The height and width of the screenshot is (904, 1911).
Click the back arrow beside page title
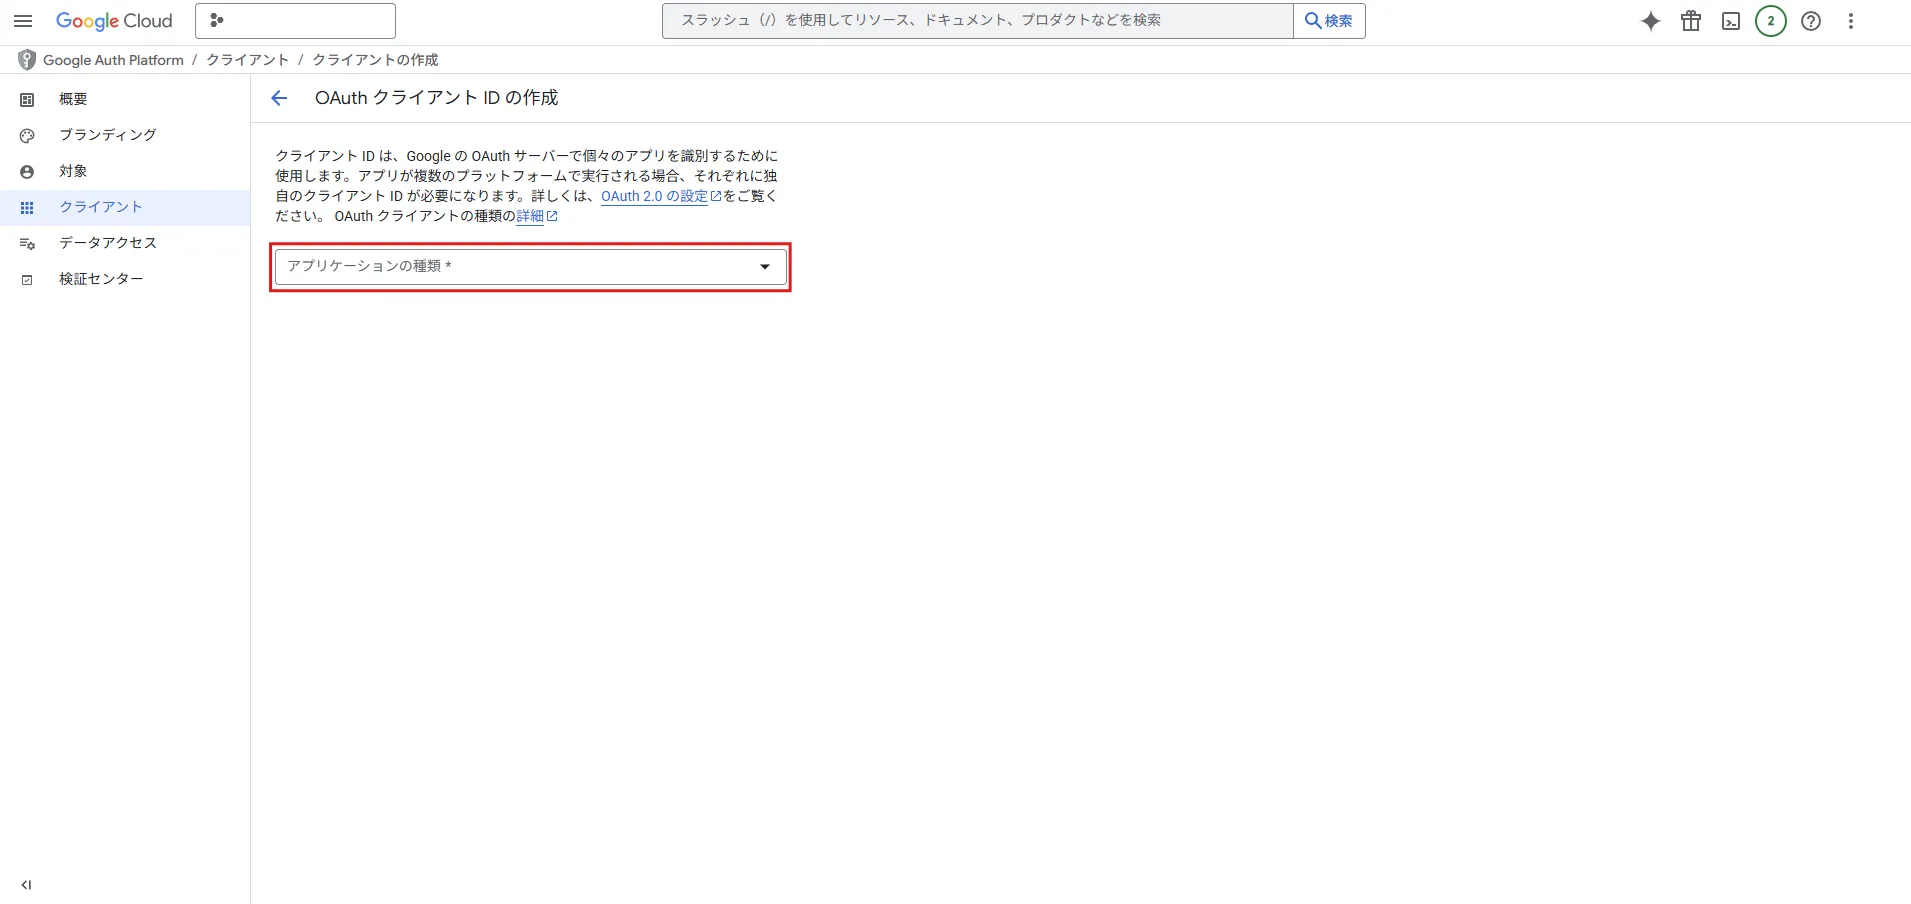(x=279, y=98)
